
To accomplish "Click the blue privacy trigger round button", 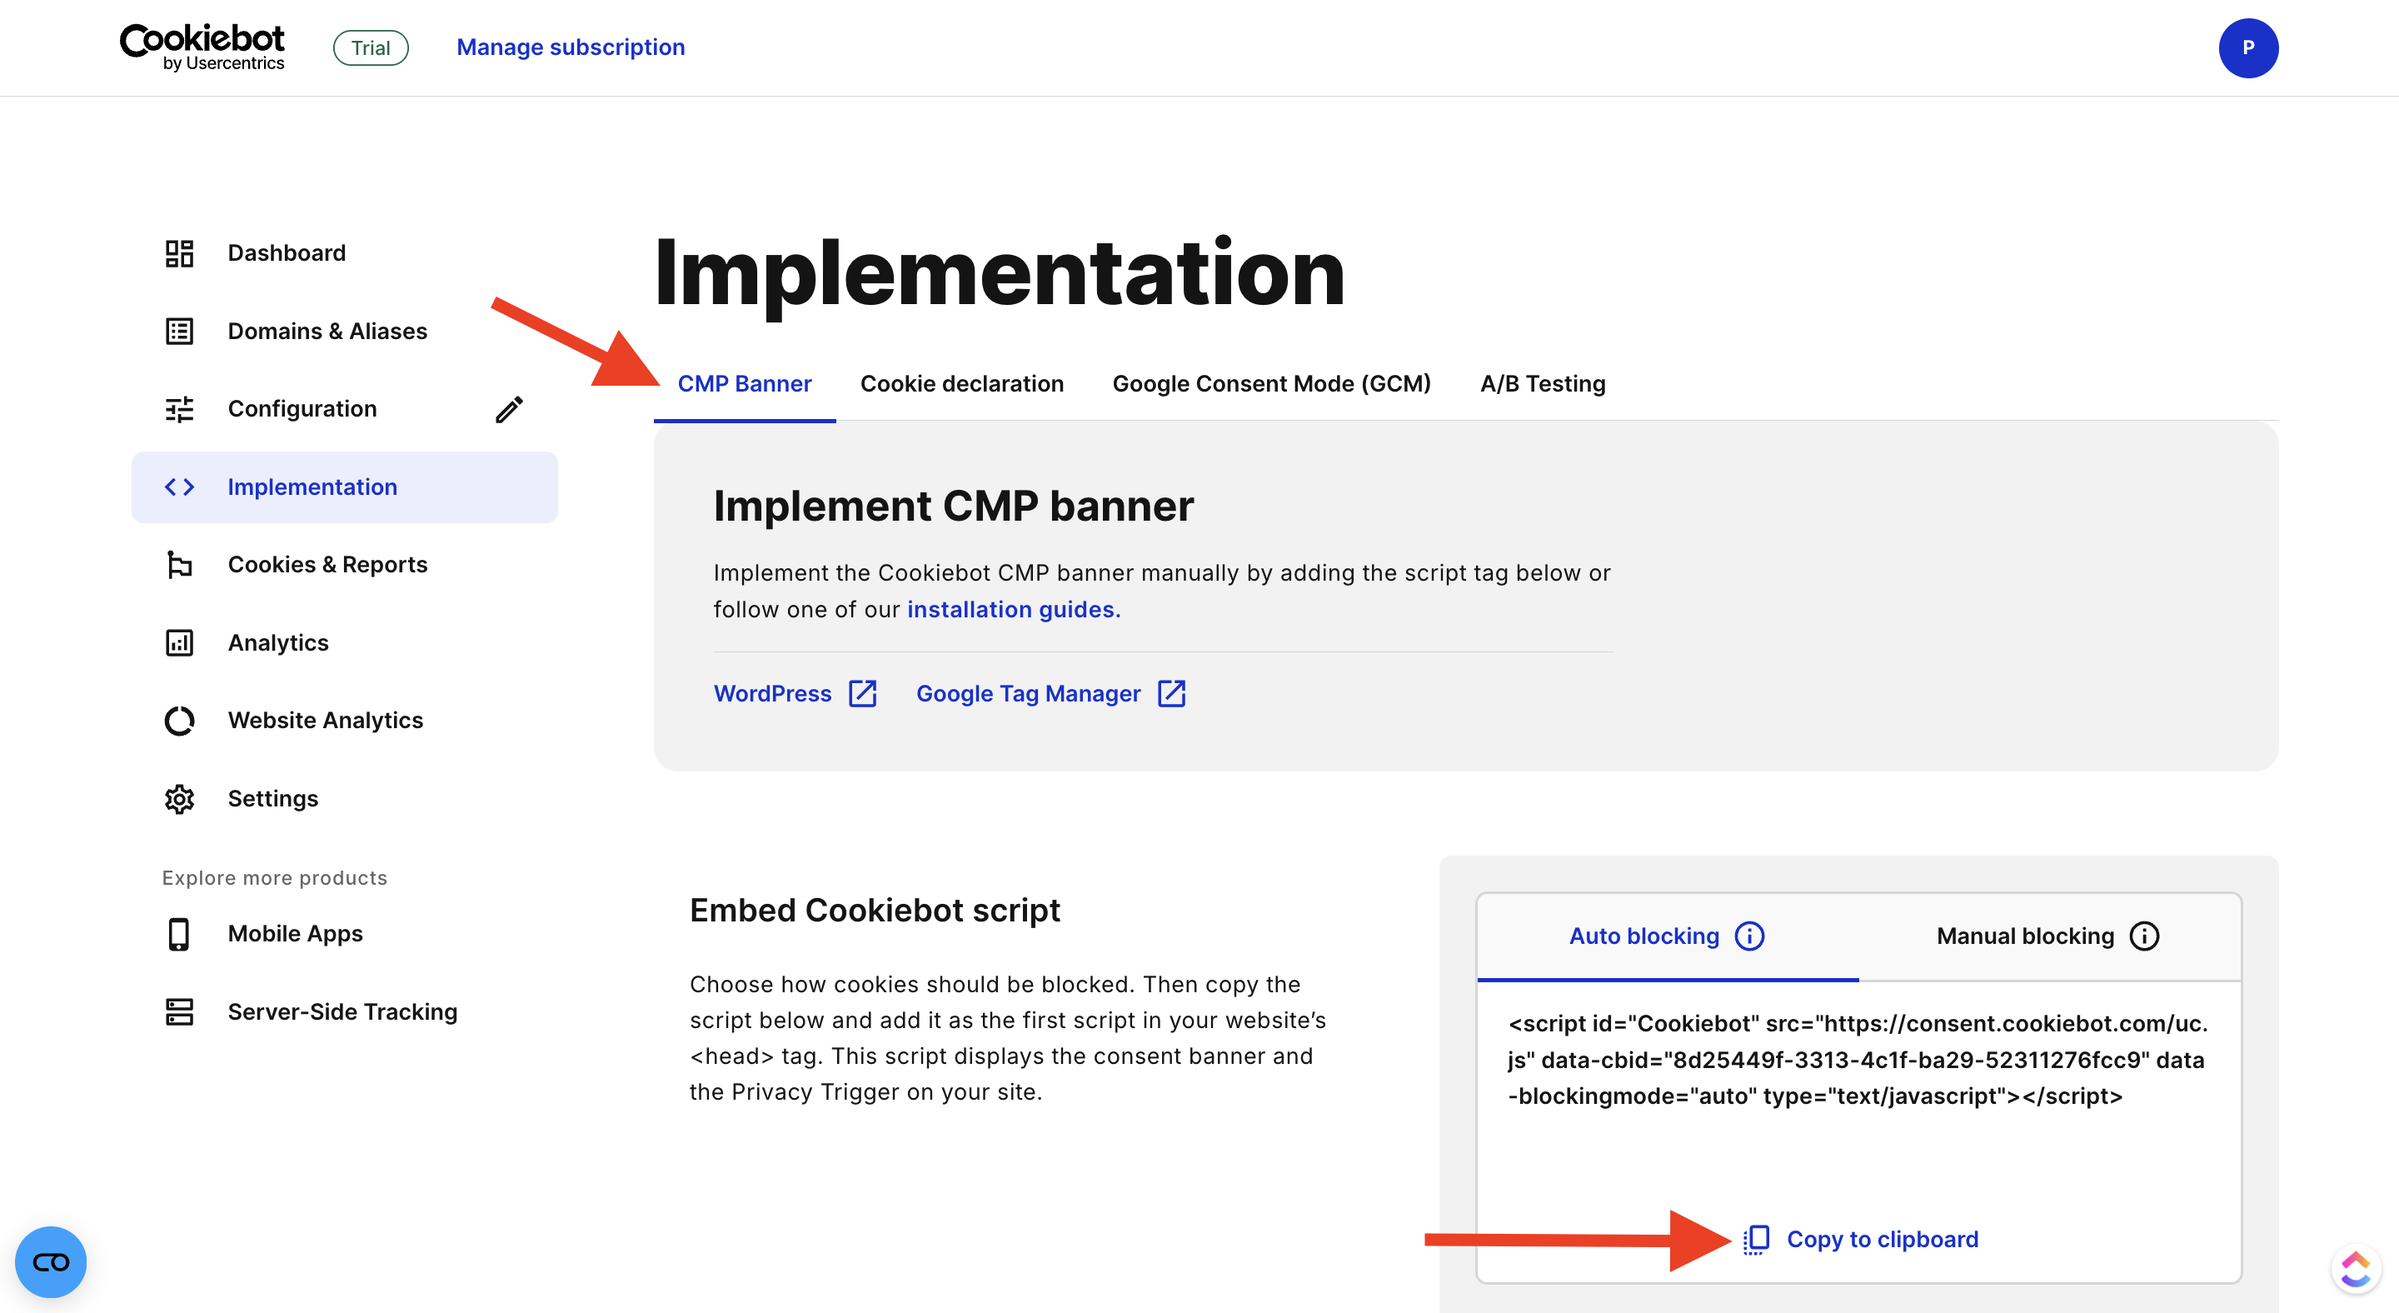I will click(x=51, y=1262).
